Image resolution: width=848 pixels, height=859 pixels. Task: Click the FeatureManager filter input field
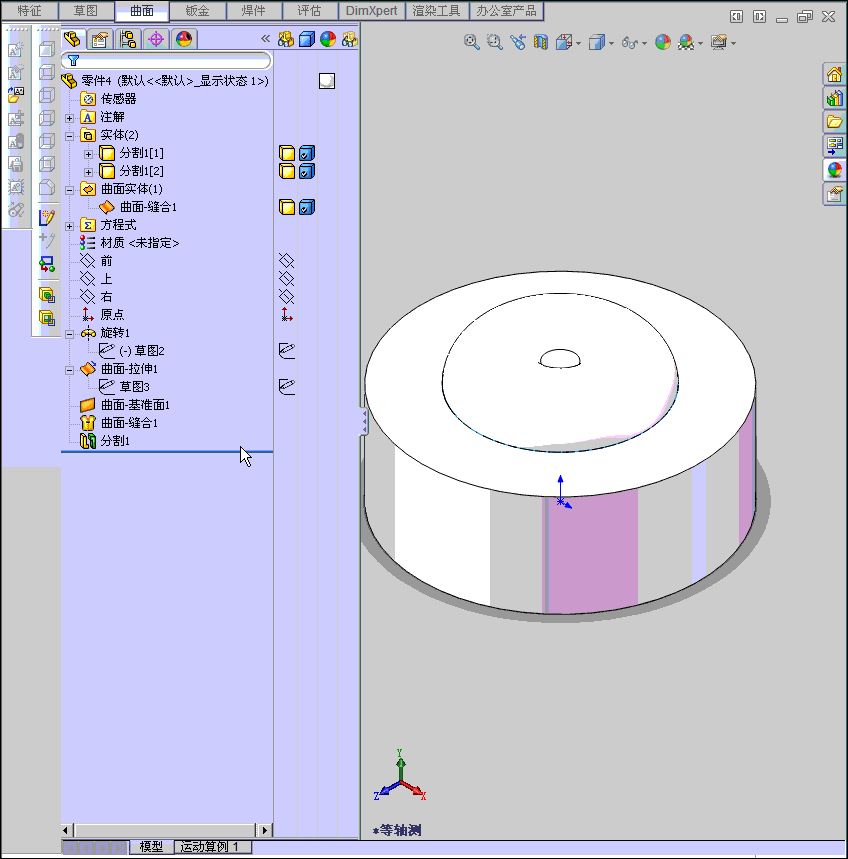167,60
